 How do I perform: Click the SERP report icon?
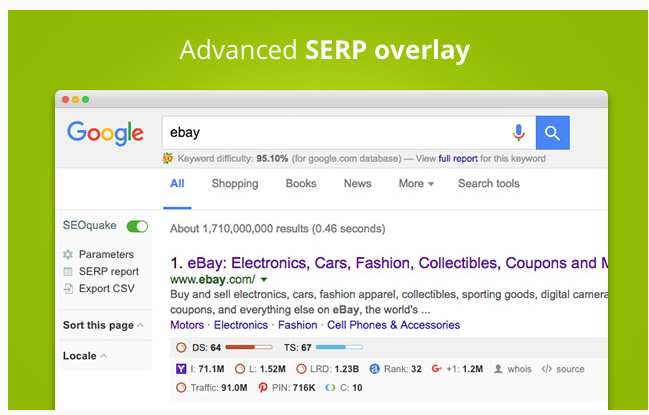[68, 272]
